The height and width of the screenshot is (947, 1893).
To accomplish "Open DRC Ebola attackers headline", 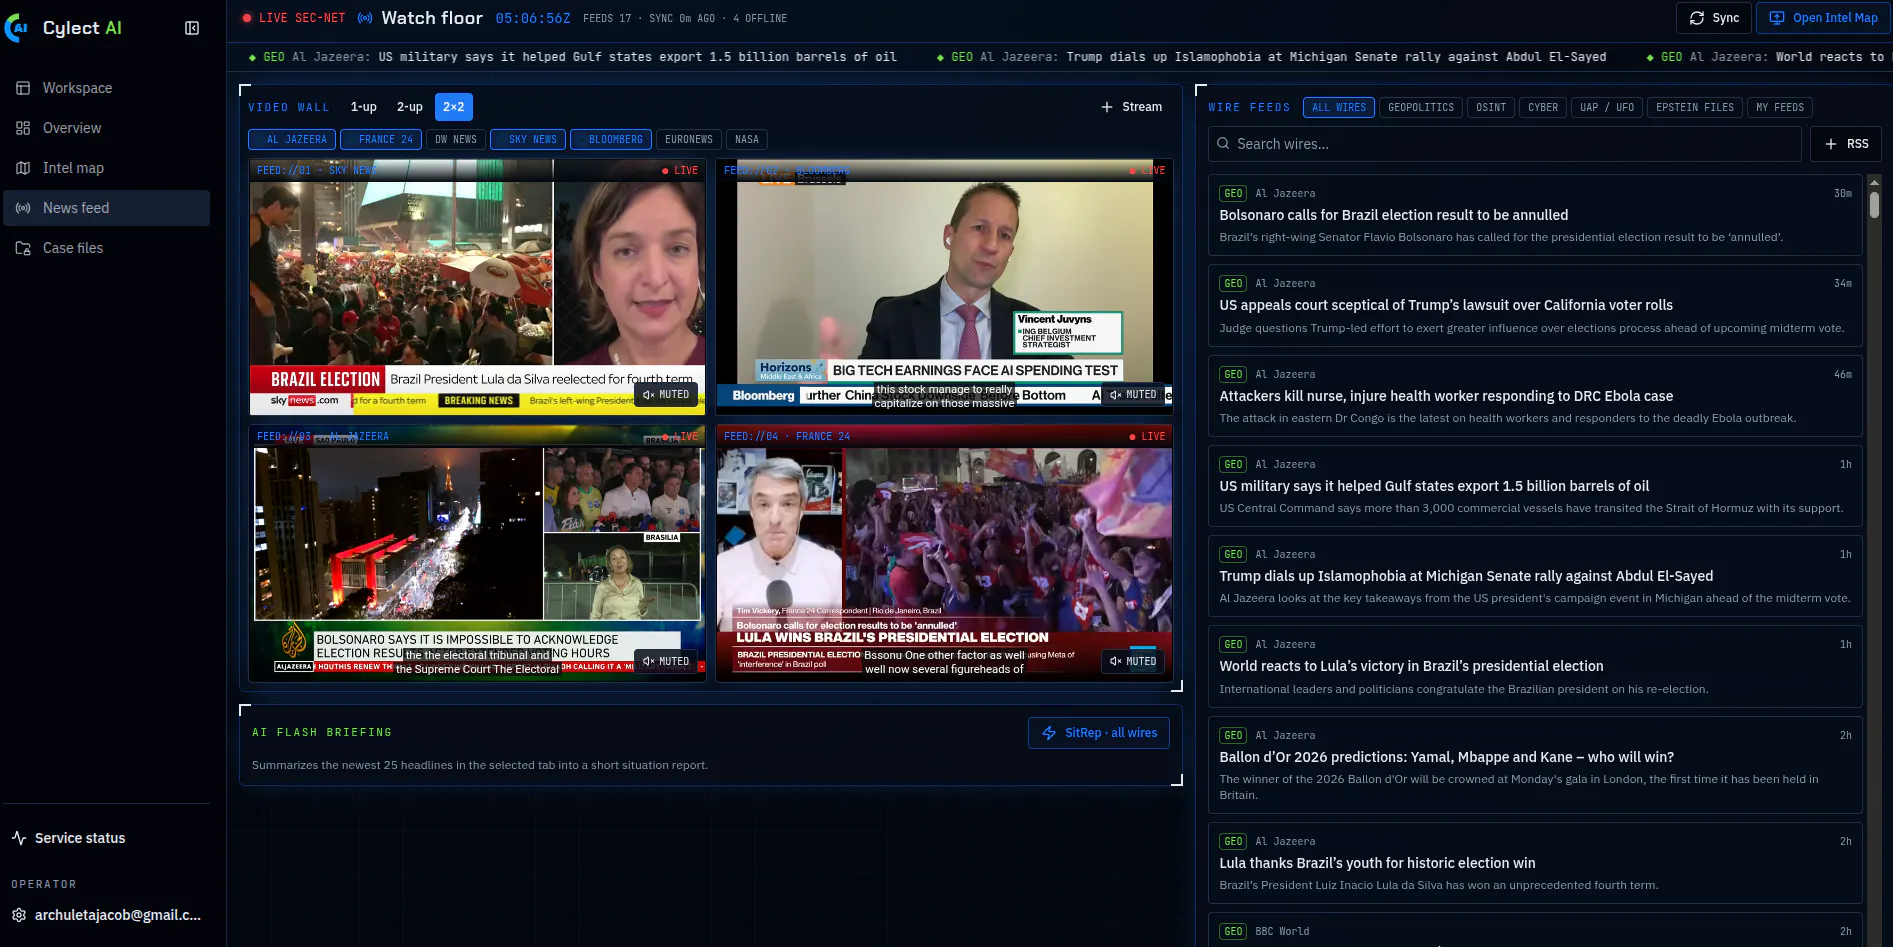I will click(1446, 396).
